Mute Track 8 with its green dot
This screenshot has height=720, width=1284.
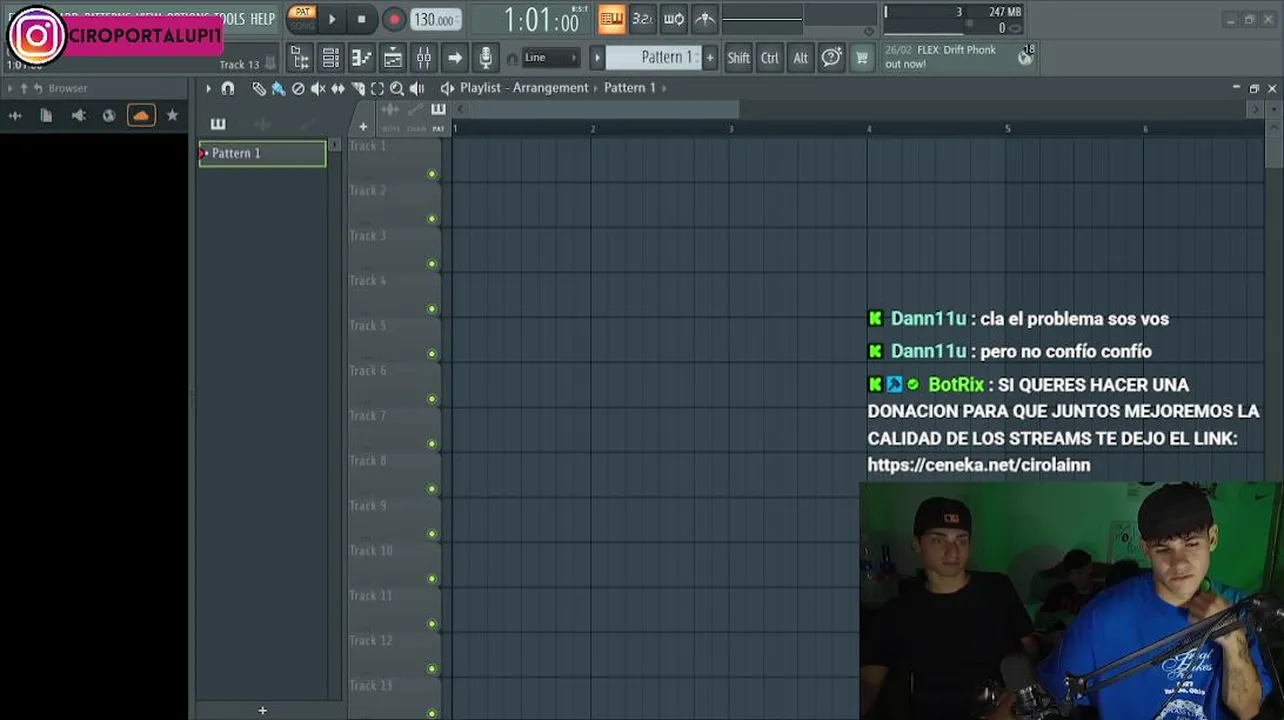[432, 489]
